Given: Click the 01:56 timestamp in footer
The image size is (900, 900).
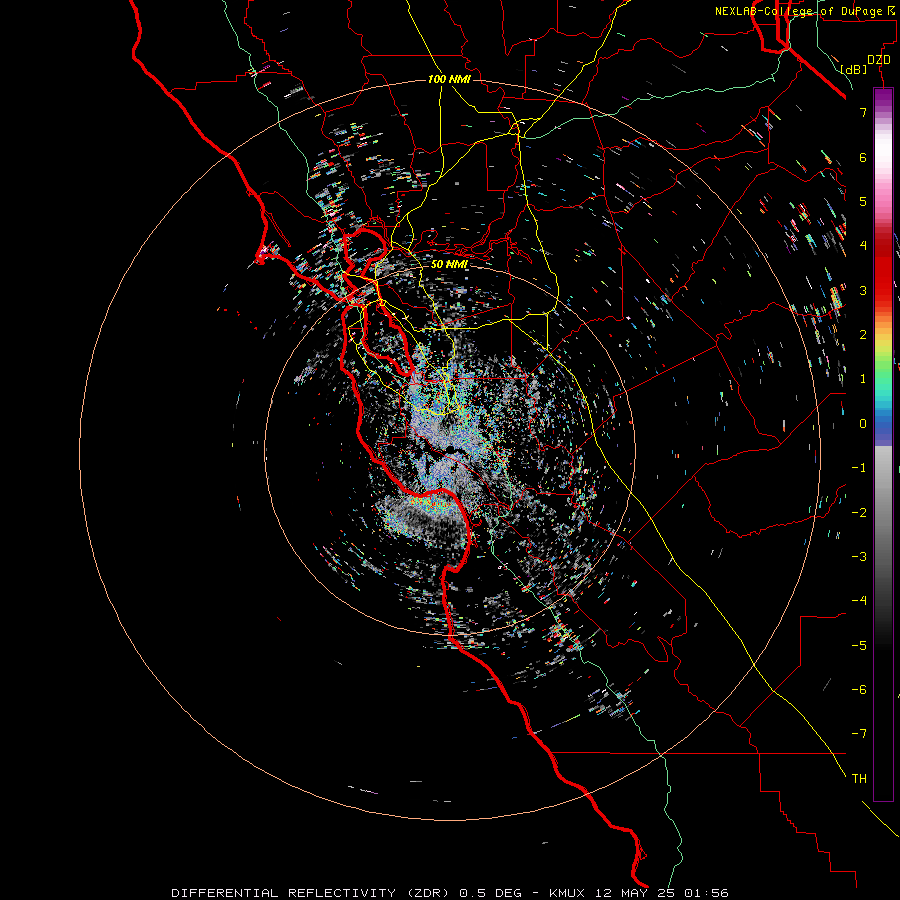Looking at the screenshot, I should tap(705, 893).
